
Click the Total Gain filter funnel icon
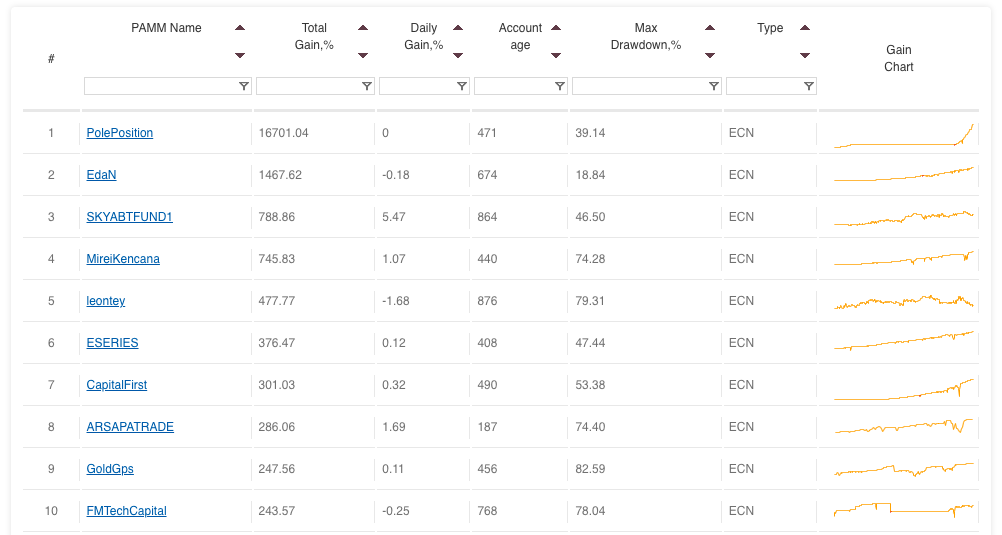tap(367, 86)
